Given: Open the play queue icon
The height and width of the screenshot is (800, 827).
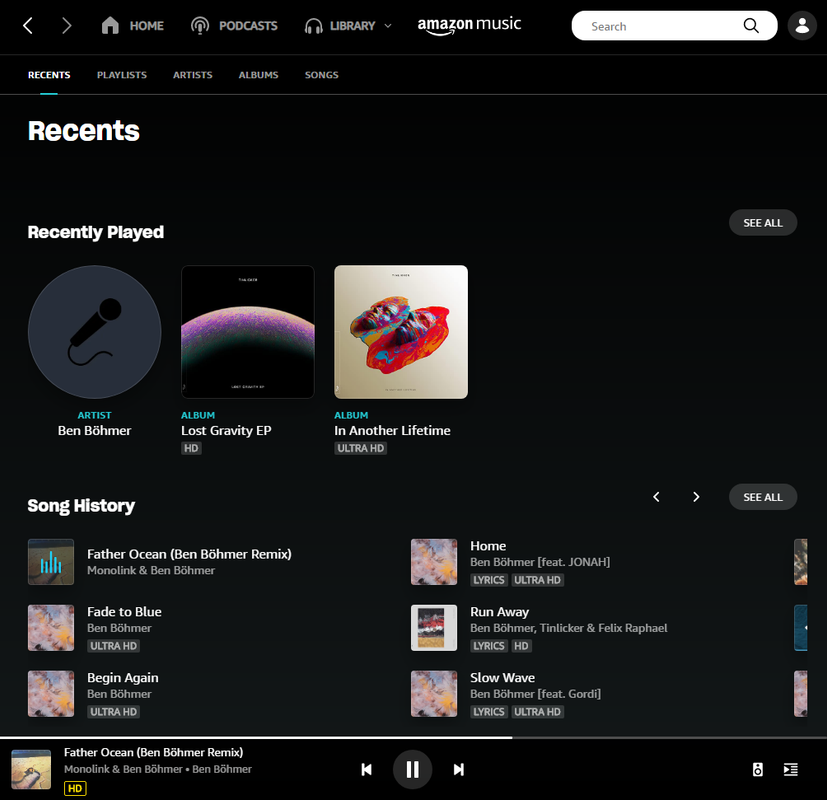Looking at the screenshot, I should [x=791, y=769].
